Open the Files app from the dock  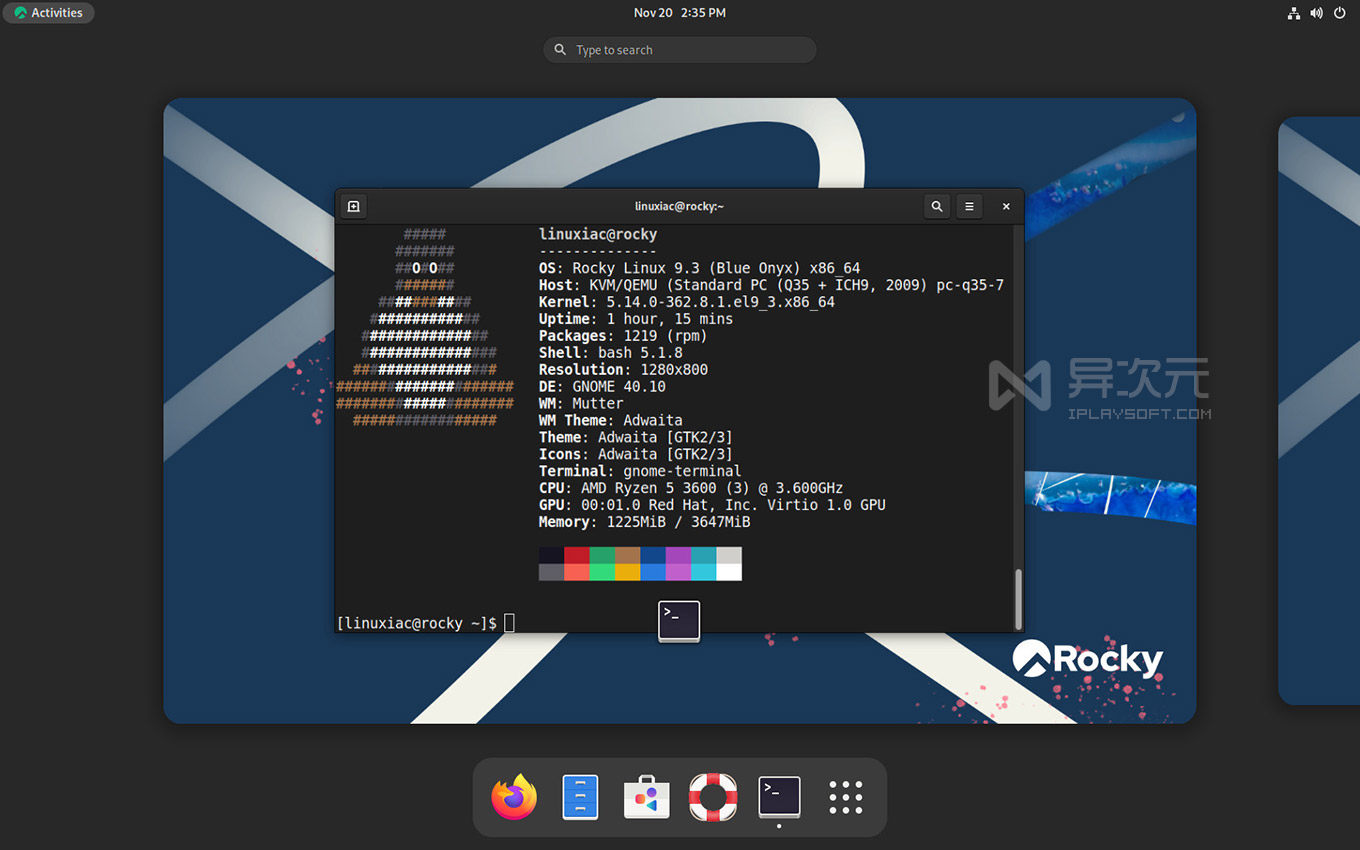(x=580, y=797)
